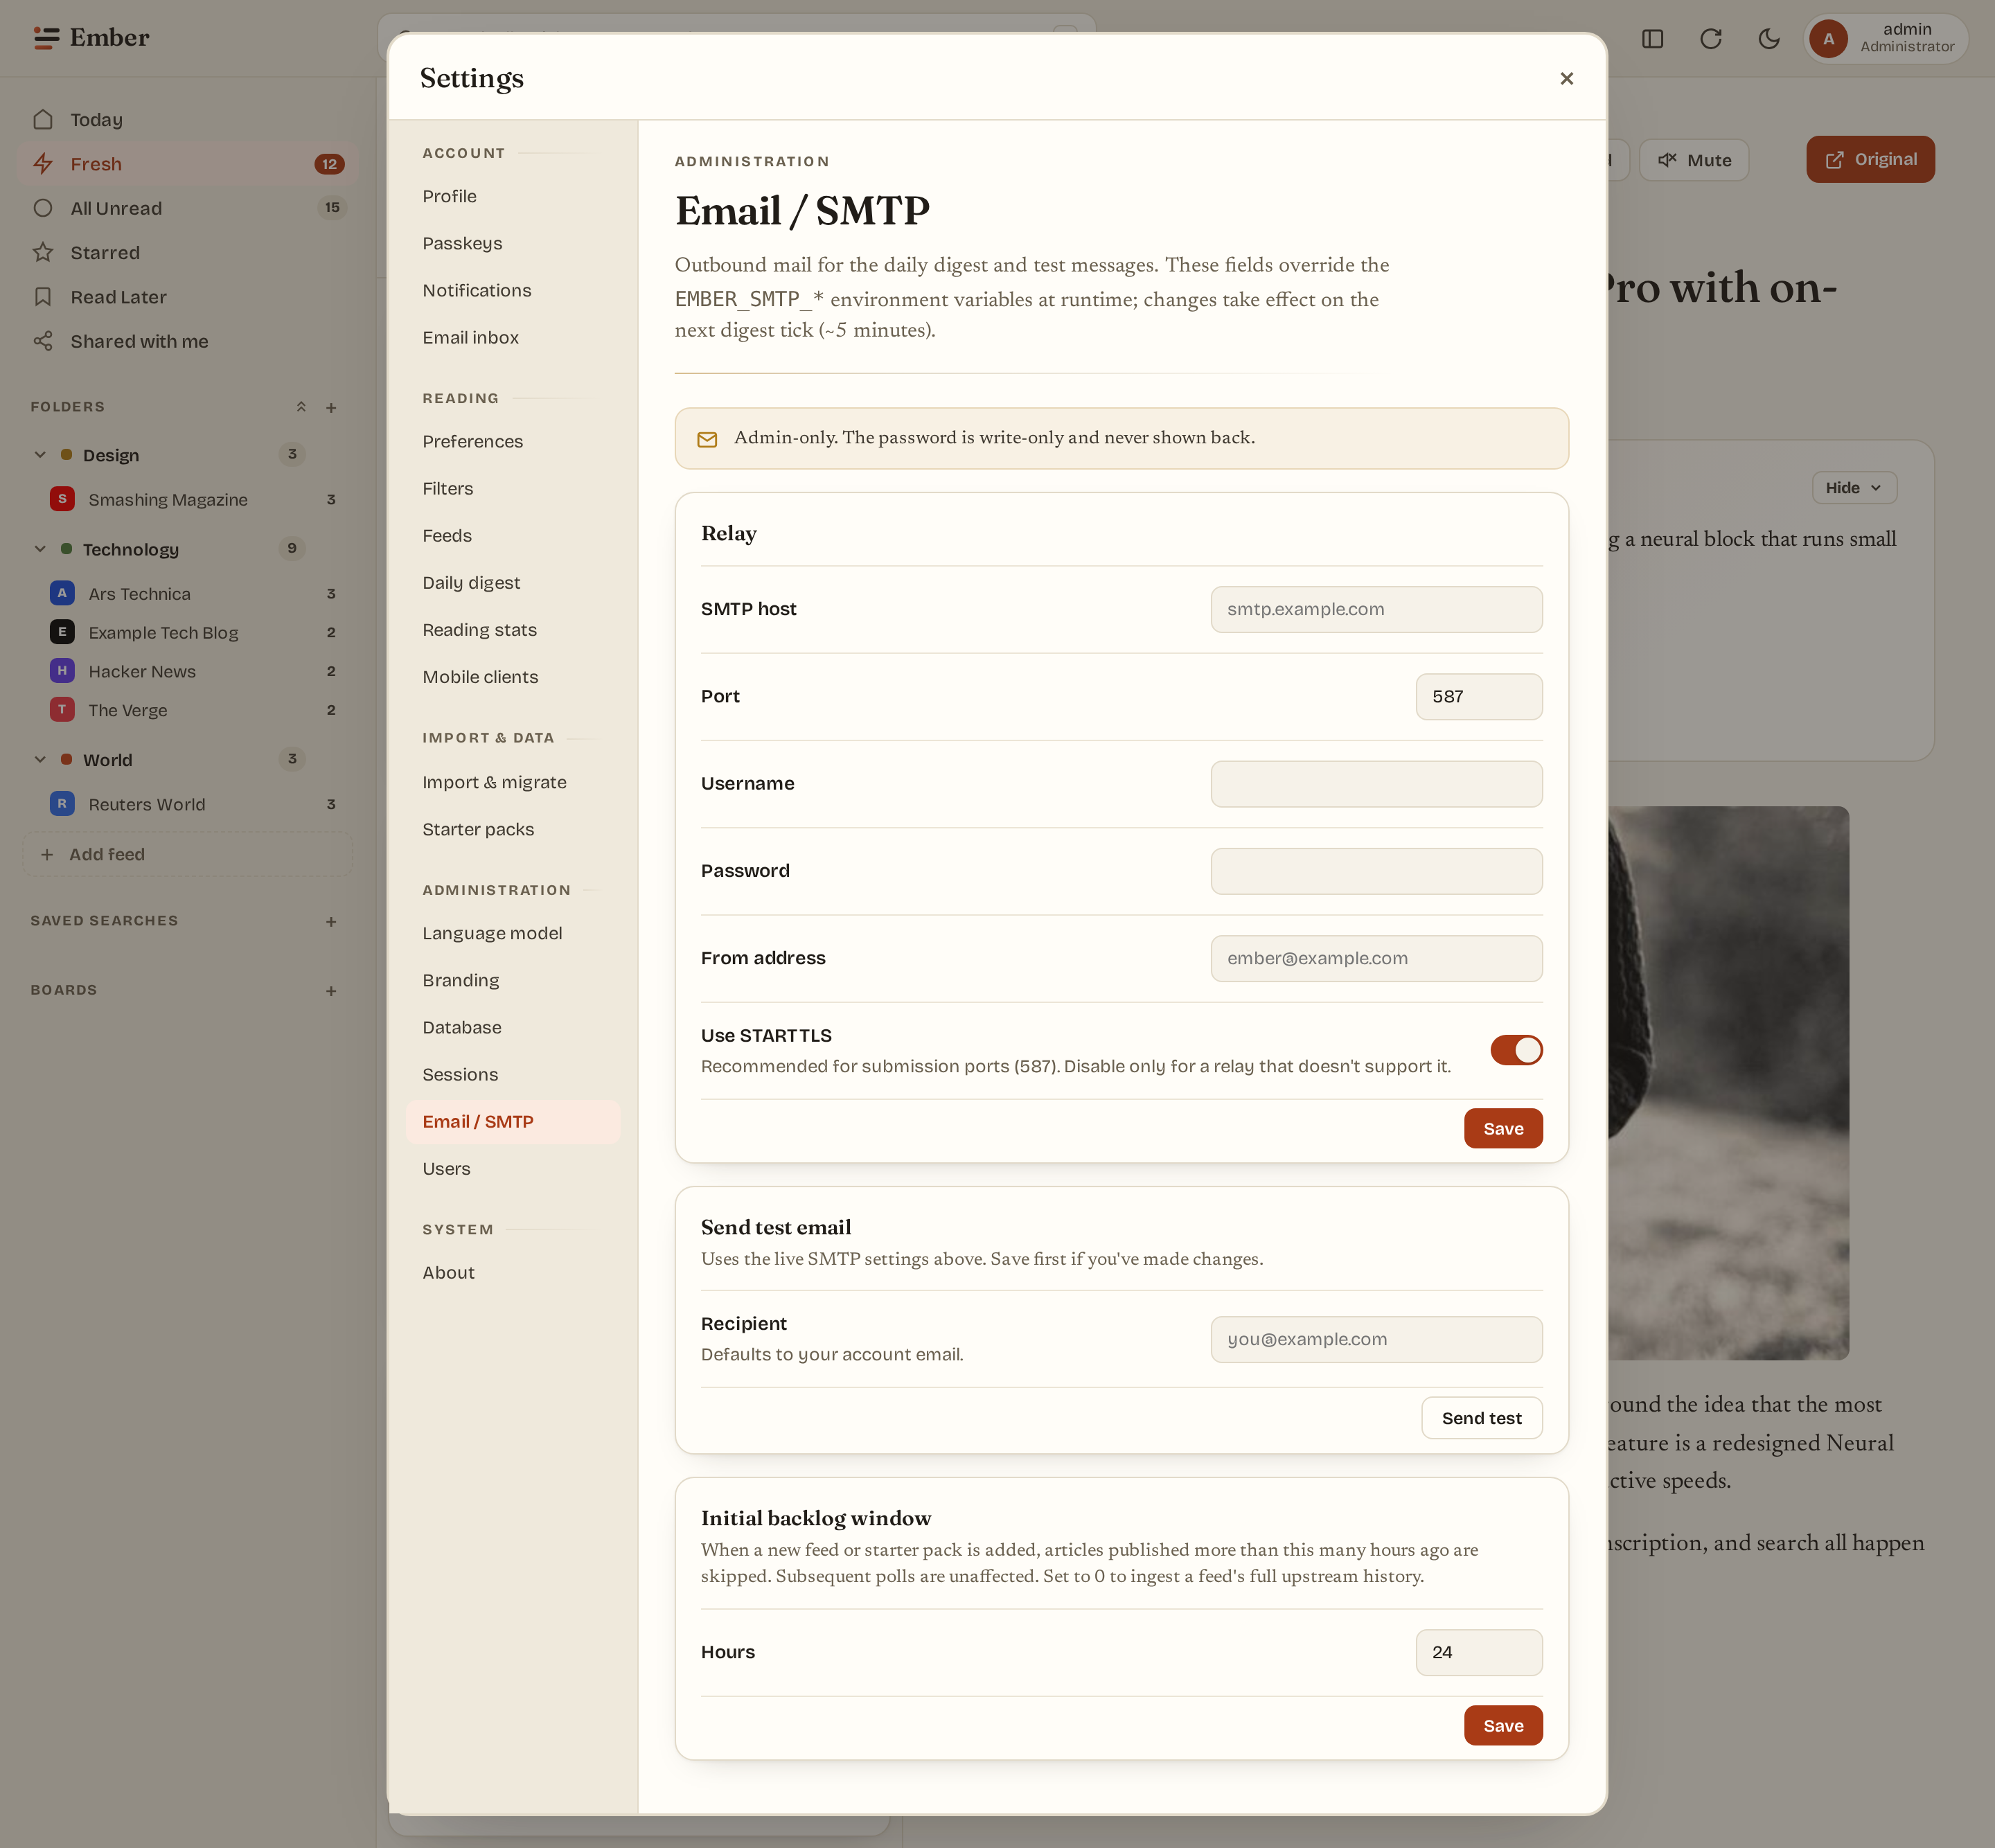Add a new board plus icon
Image resolution: width=1995 pixels, height=1848 pixels.
pyautogui.click(x=331, y=991)
